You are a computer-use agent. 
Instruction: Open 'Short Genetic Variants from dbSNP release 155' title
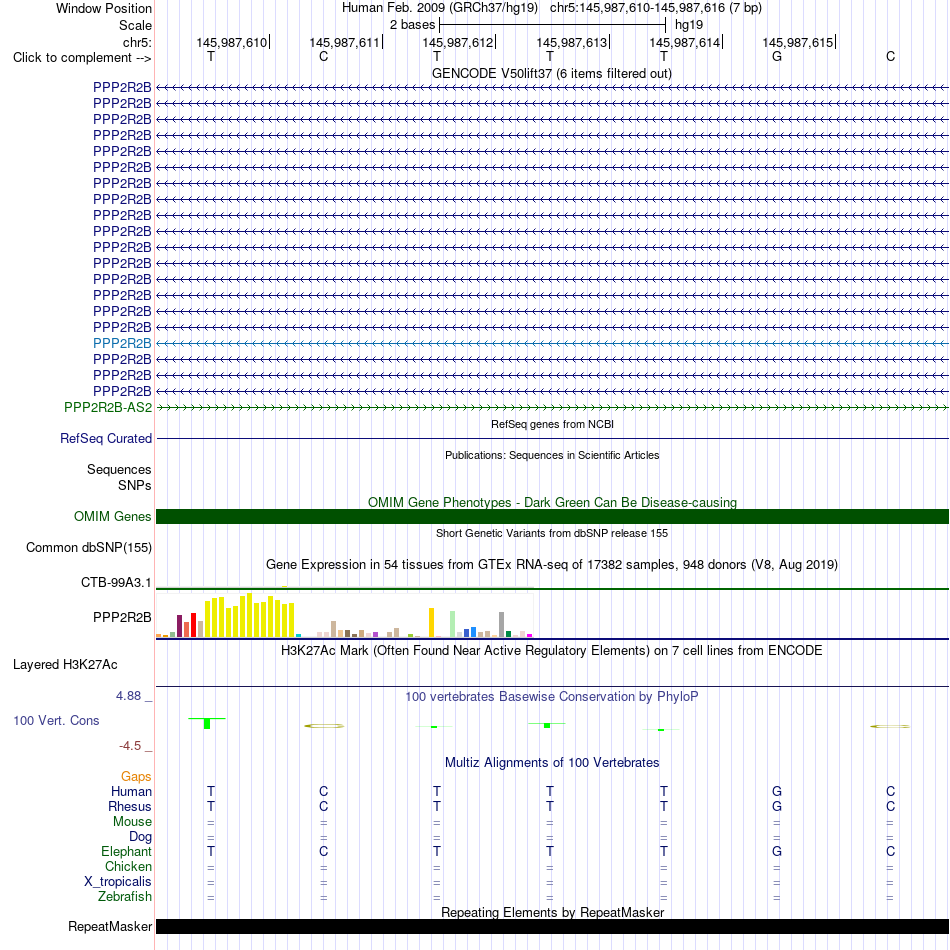tap(552, 533)
